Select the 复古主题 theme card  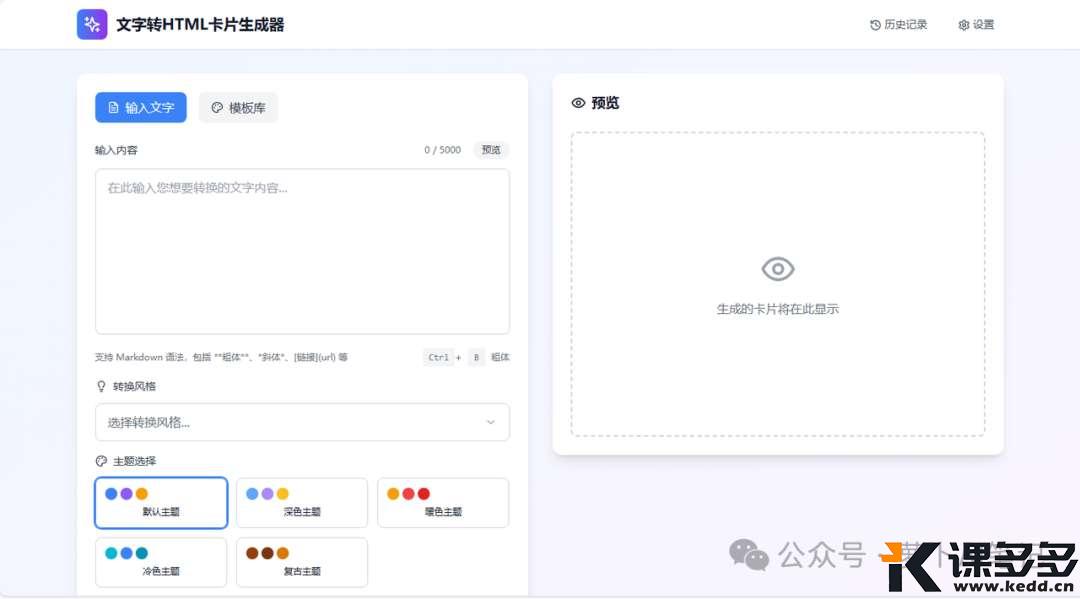[x=302, y=562]
